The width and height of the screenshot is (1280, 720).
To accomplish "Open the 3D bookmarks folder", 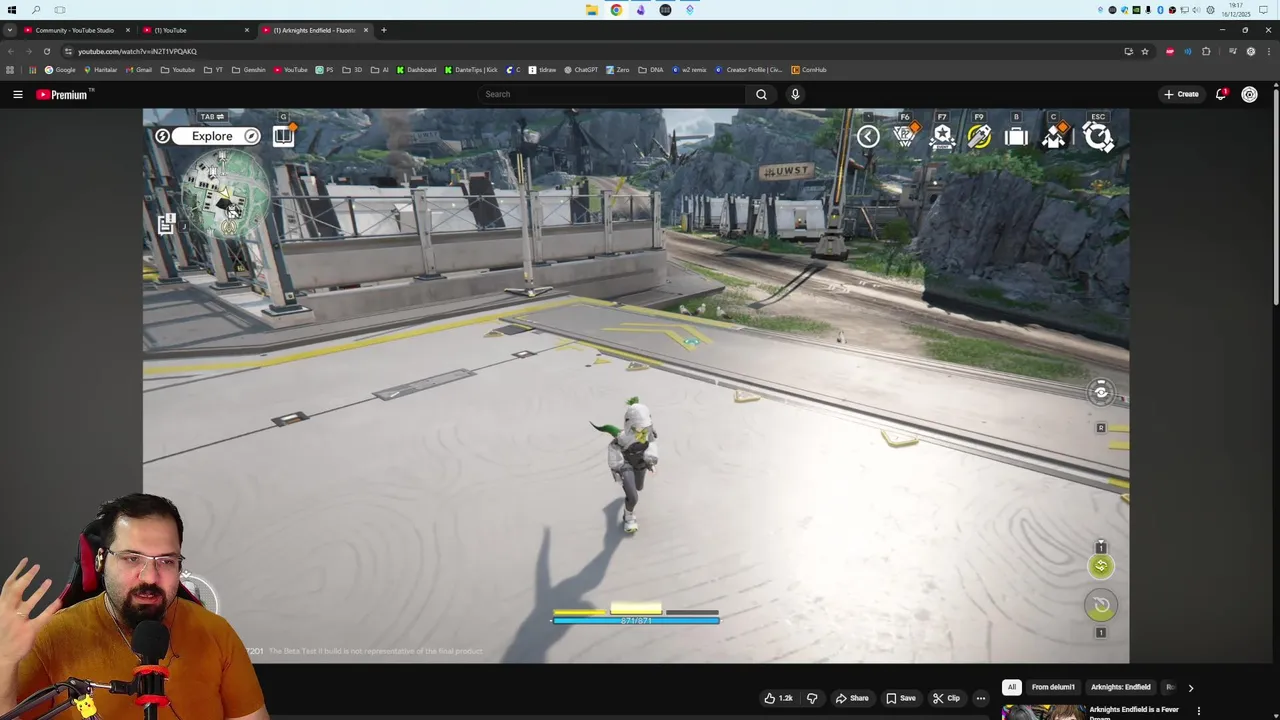I will coord(352,70).
